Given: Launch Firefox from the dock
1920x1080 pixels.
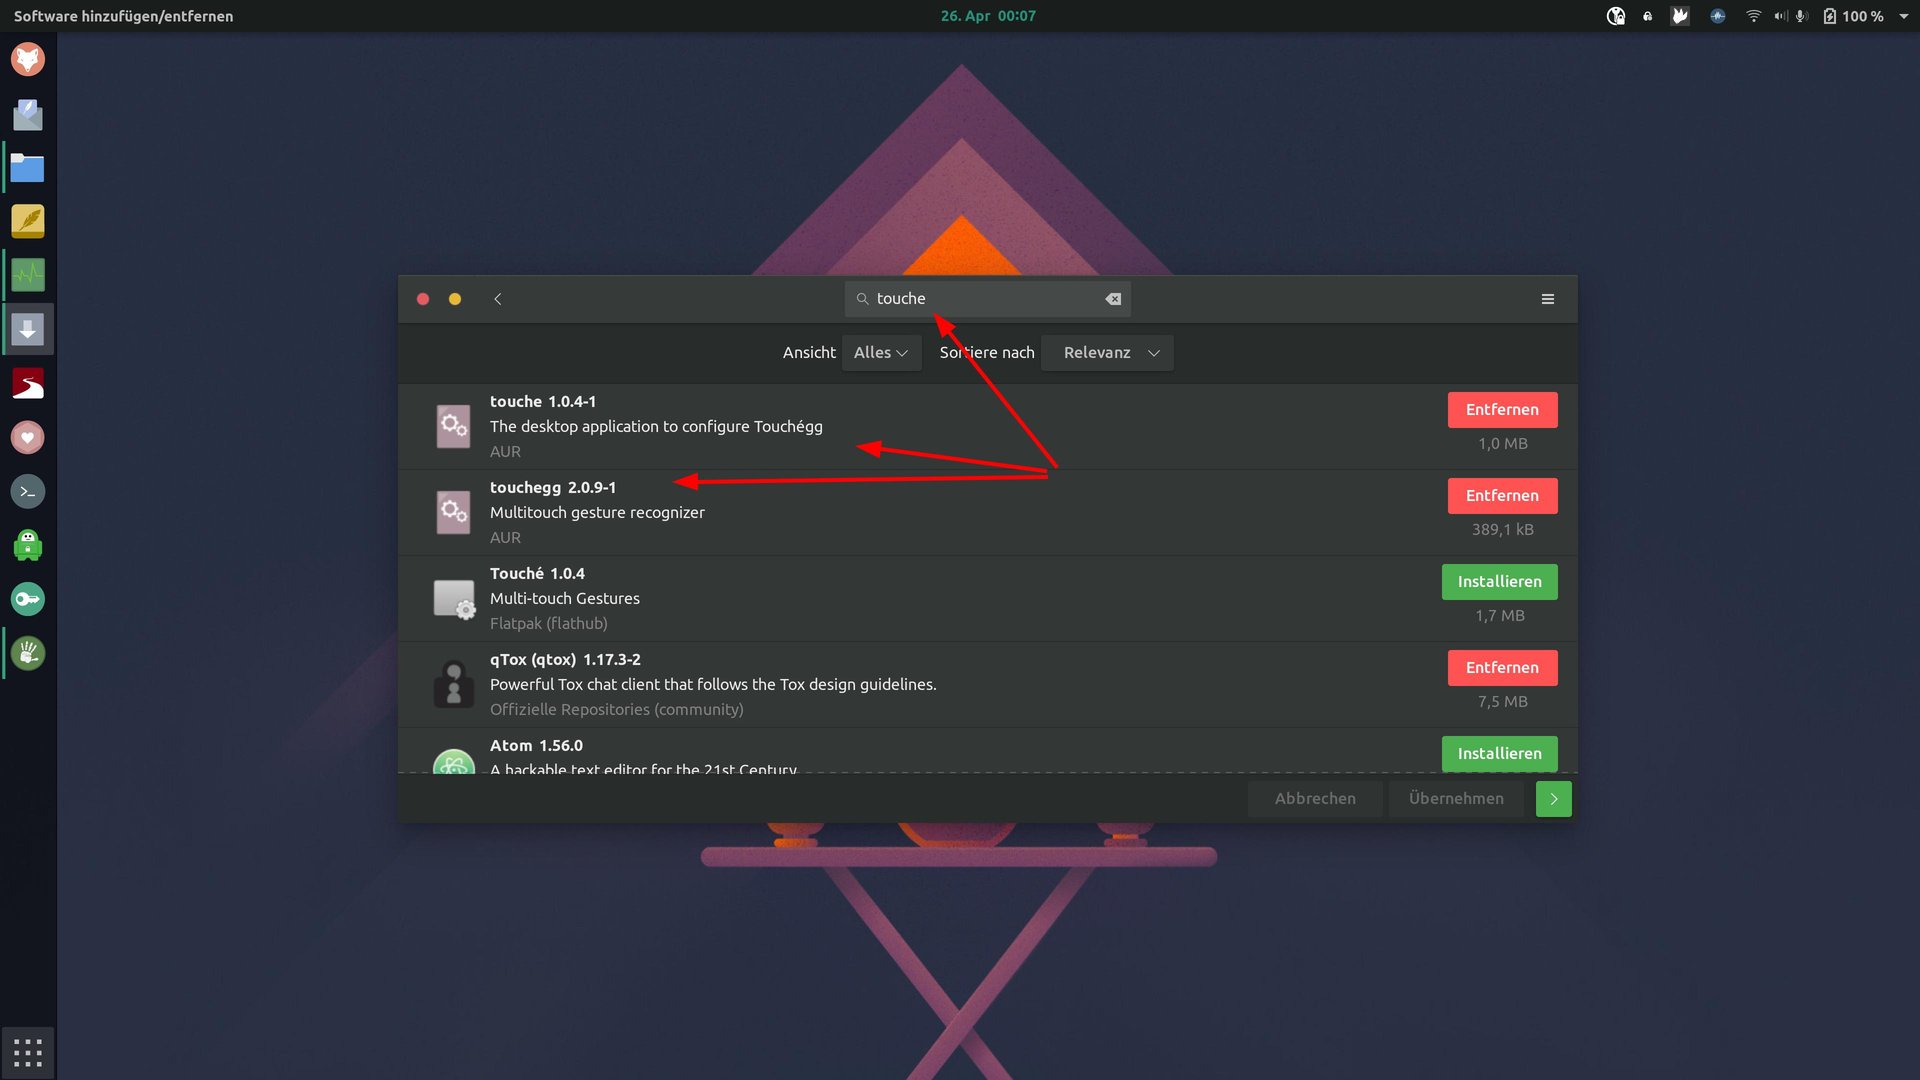Looking at the screenshot, I should 28,60.
